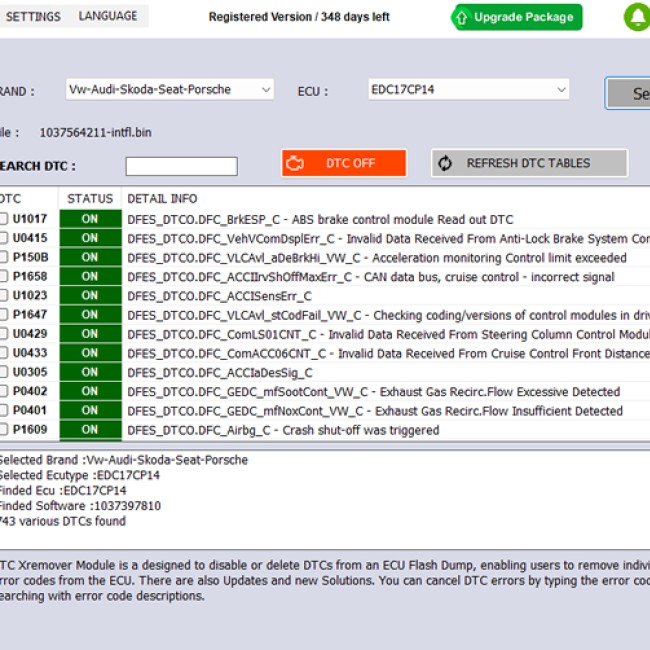
Task: Click the orange DTC OFF button
Action: [344, 163]
